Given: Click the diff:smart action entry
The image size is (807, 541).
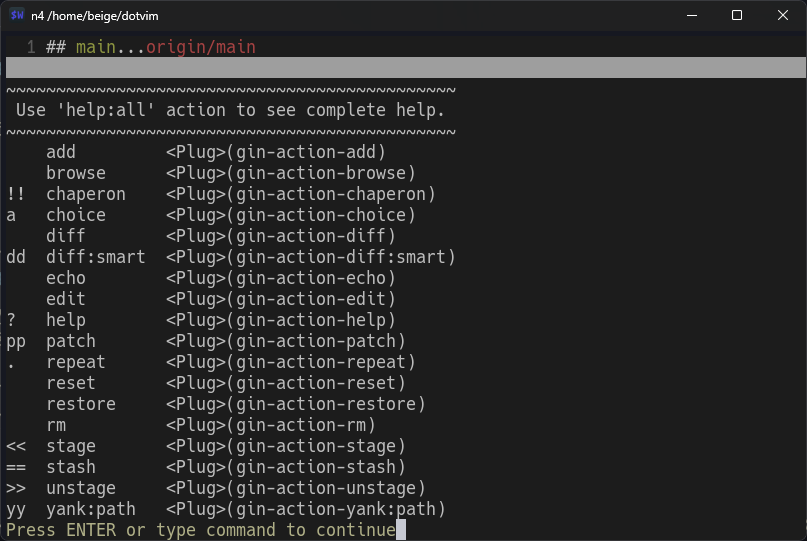Looking at the screenshot, I should (x=96, y=257).
